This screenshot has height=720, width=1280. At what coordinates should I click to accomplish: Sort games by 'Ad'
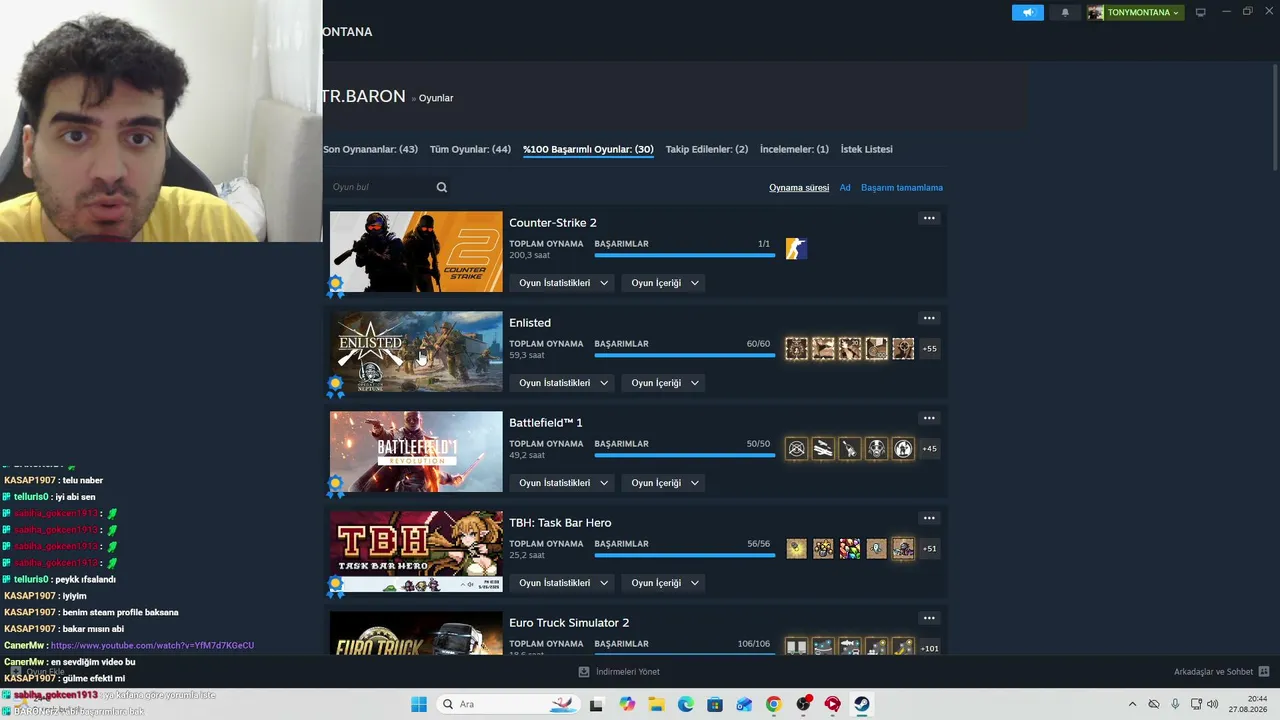tap(845, 187)
